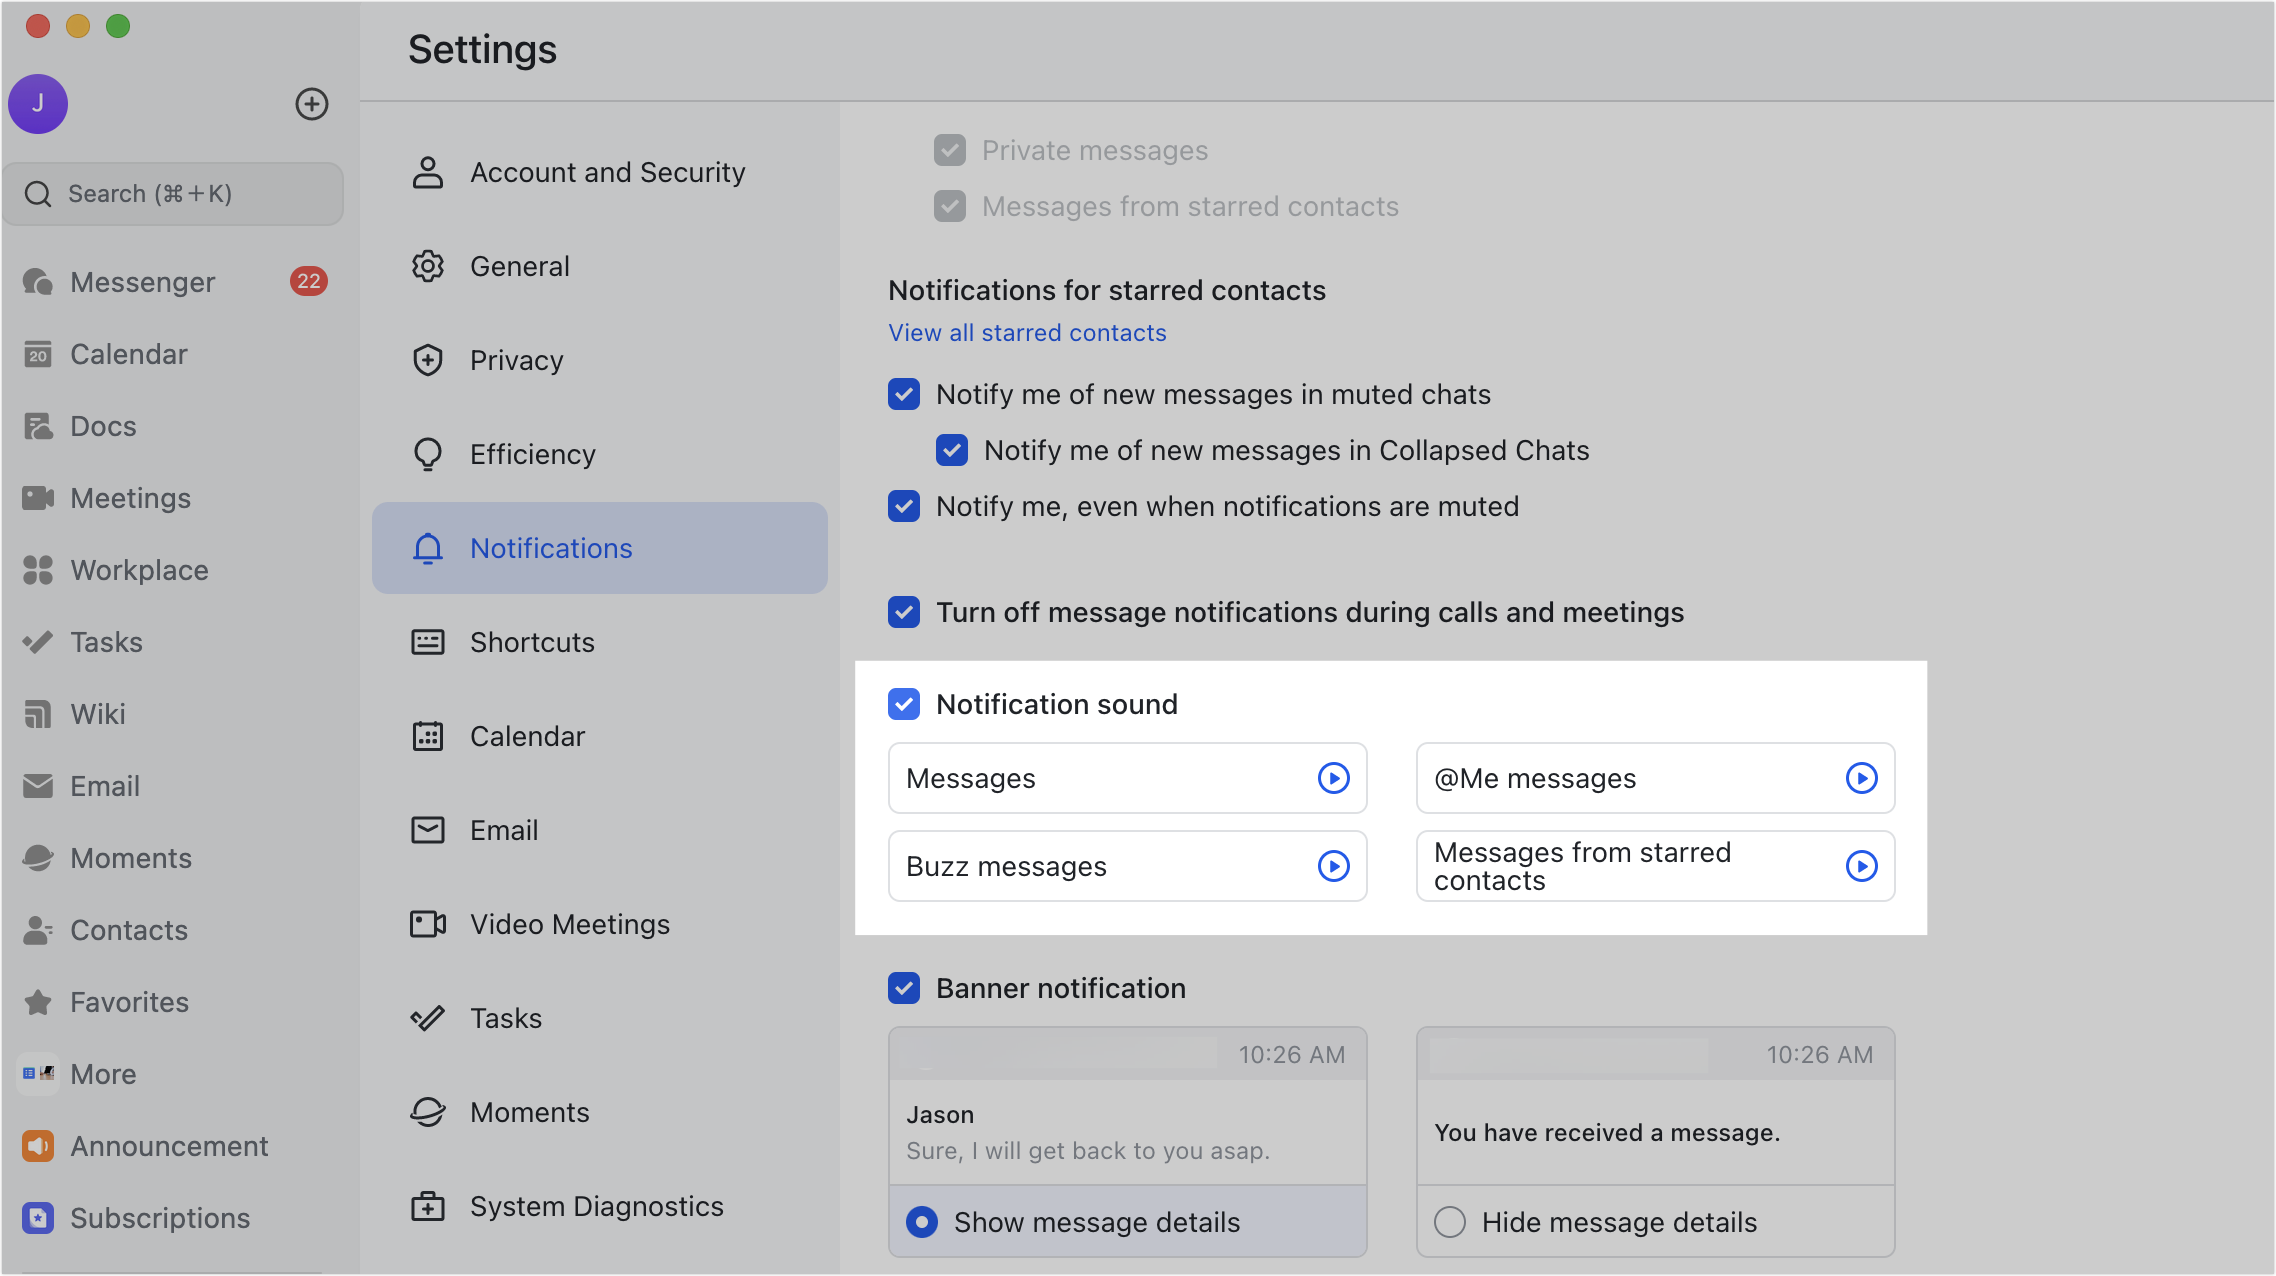Open the Messenger section in the sidebar
The image size is (2276, 1276).
(142, 282)
